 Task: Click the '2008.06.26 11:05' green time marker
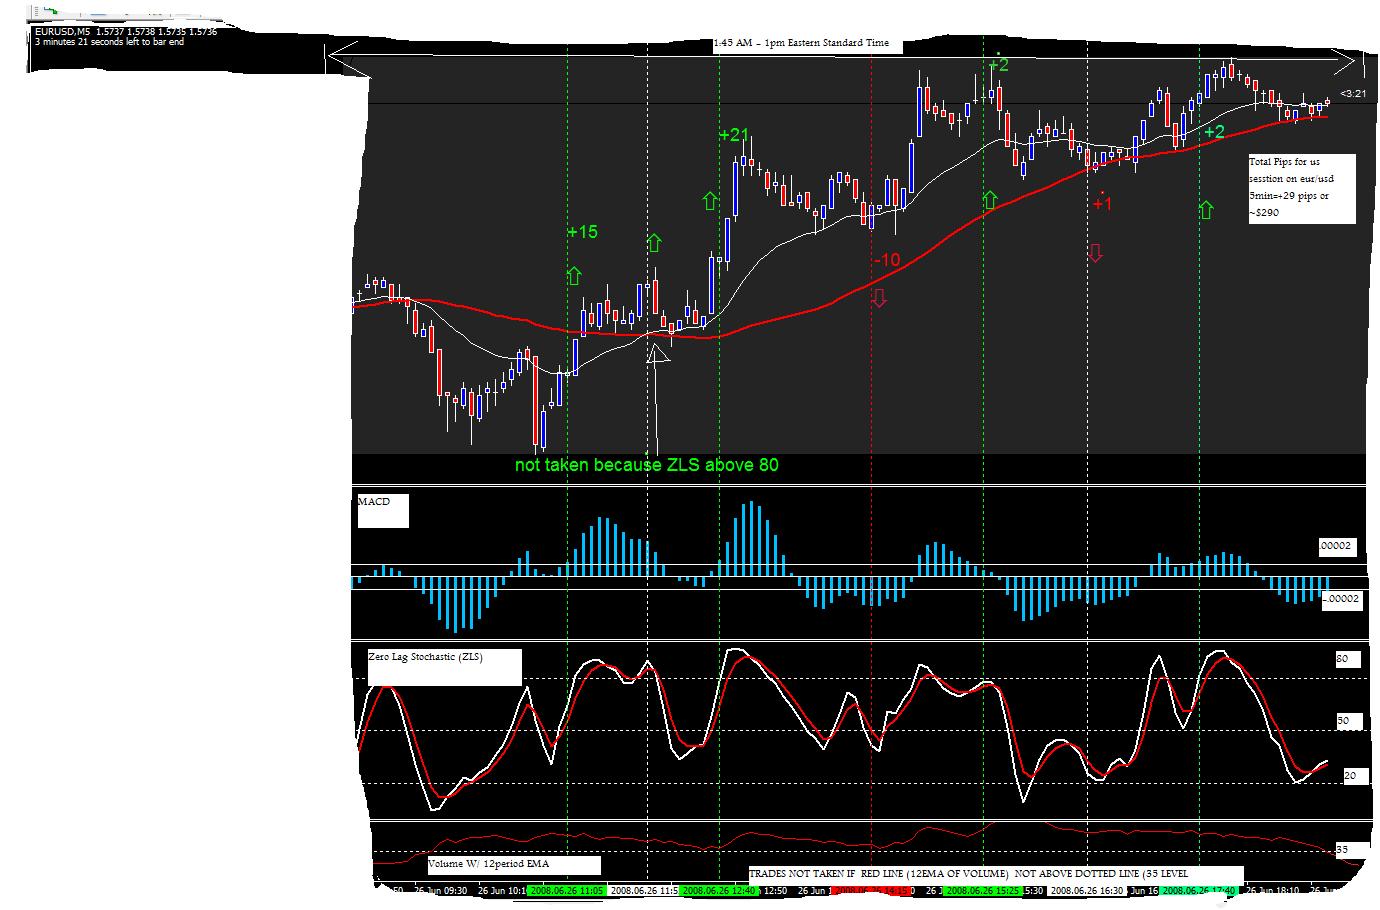[x=565, y=890]
